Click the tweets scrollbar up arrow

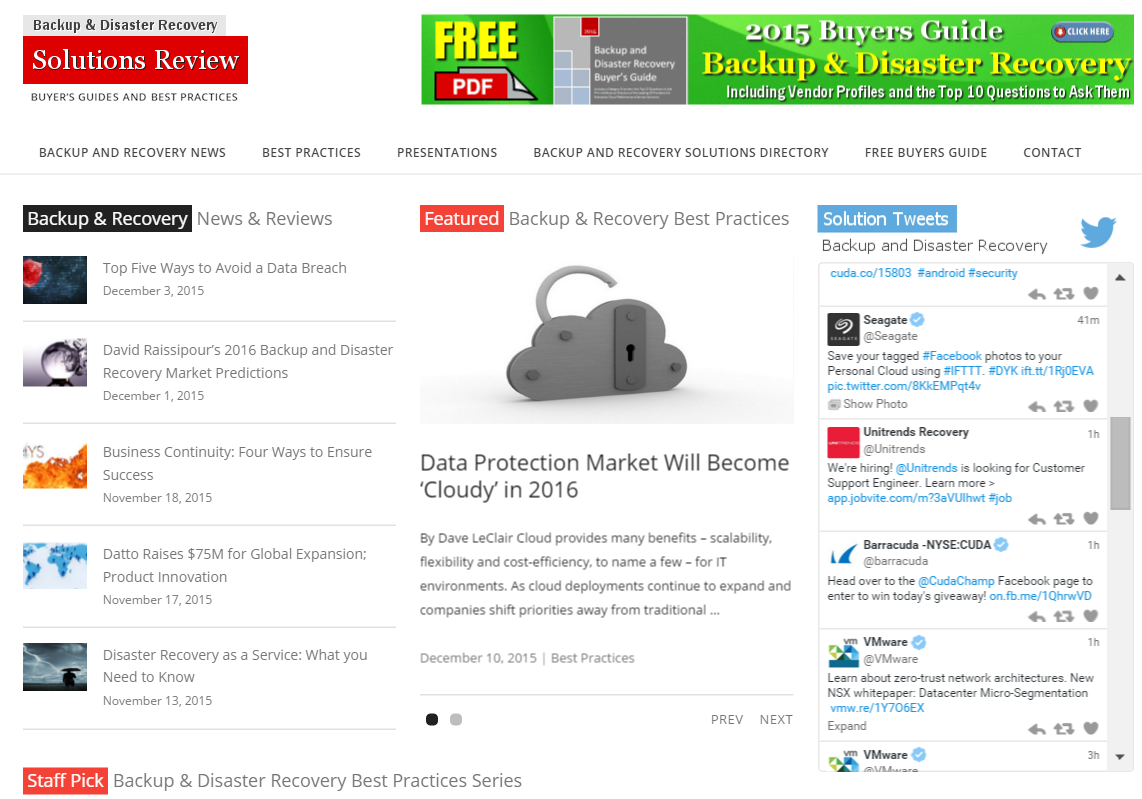[1120, 278]
